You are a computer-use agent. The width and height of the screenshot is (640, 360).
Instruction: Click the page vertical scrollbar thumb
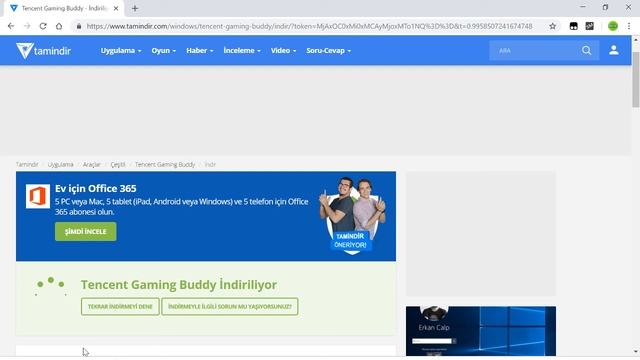pyautogui.click(x=636, y=80)
